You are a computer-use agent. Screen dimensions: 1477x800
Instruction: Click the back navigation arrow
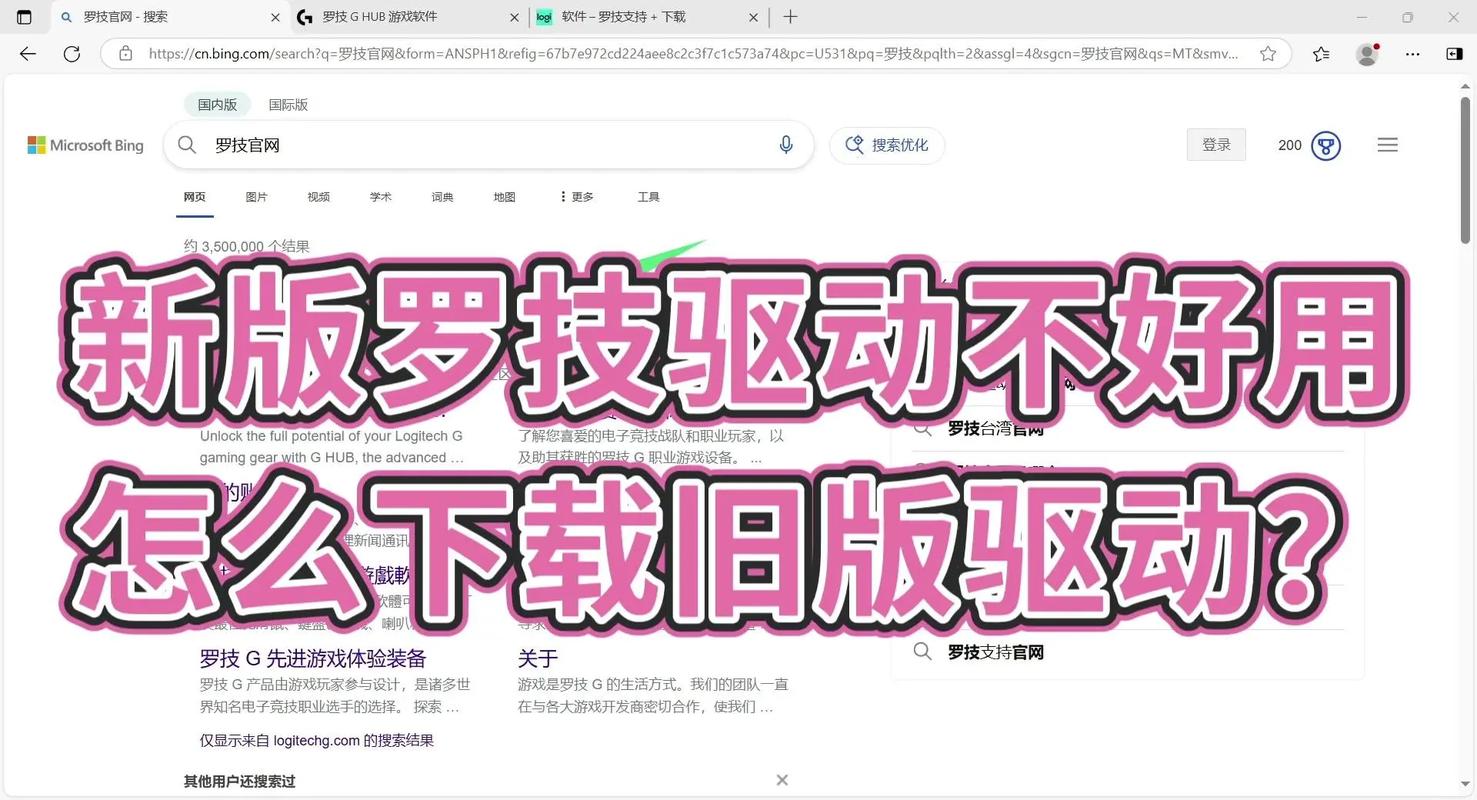26,54
